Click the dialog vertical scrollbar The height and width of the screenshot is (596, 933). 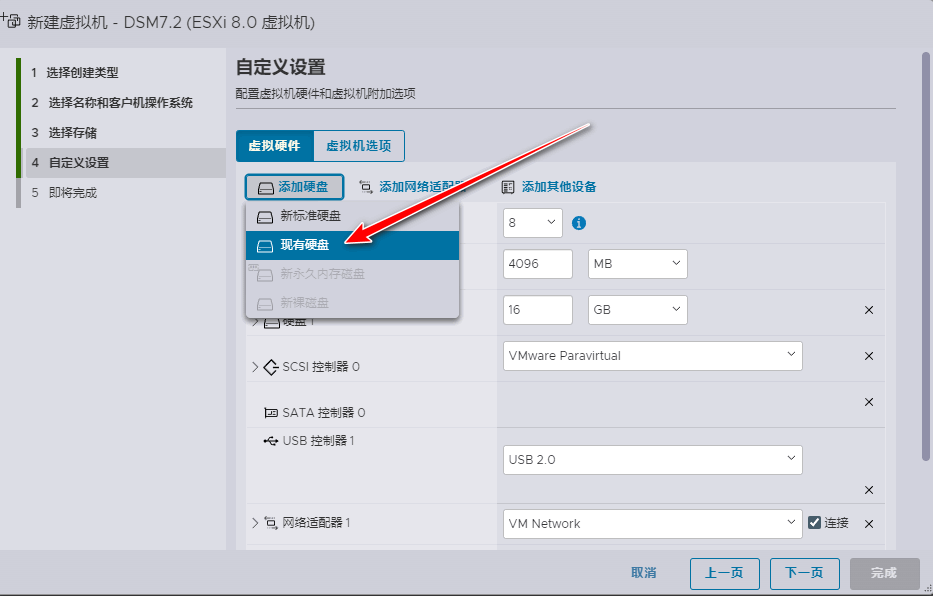point(925,256)
